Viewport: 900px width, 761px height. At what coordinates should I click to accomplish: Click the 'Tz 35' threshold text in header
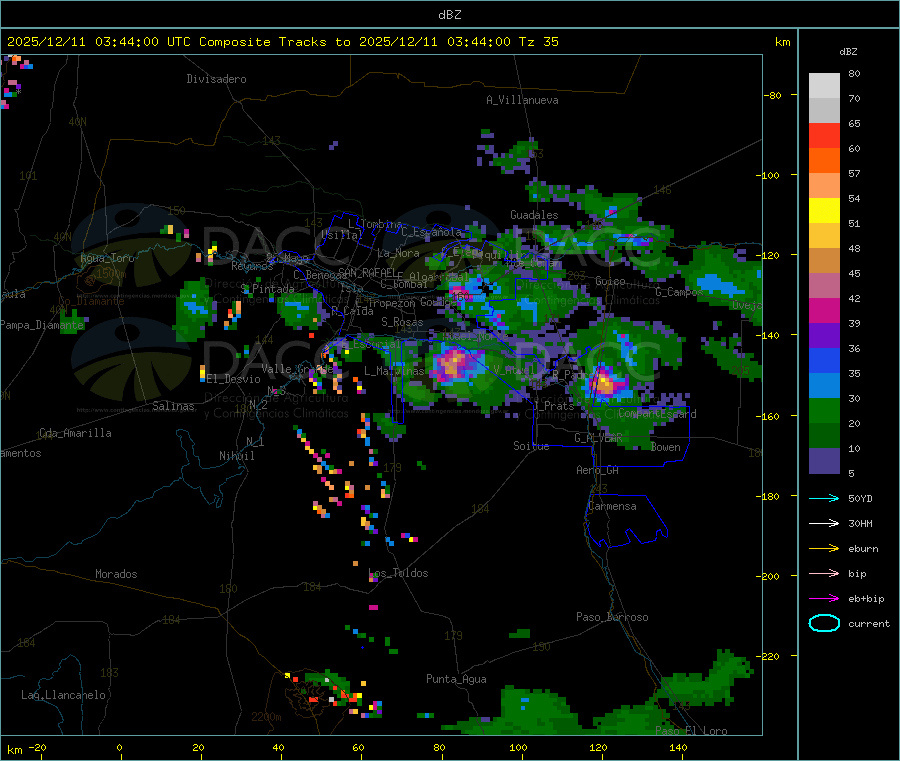[538, 42]
